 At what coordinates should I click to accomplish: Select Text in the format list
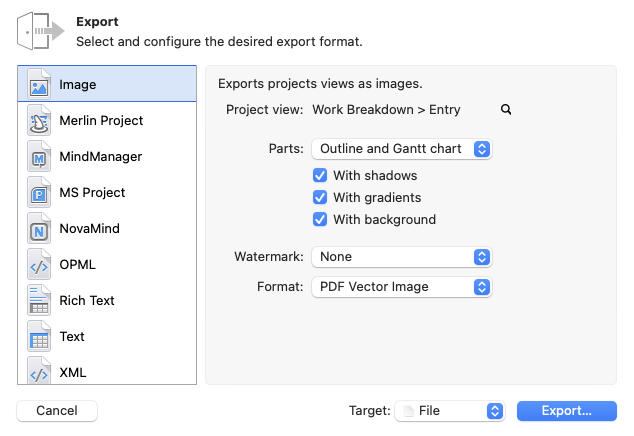pos(72,336)
